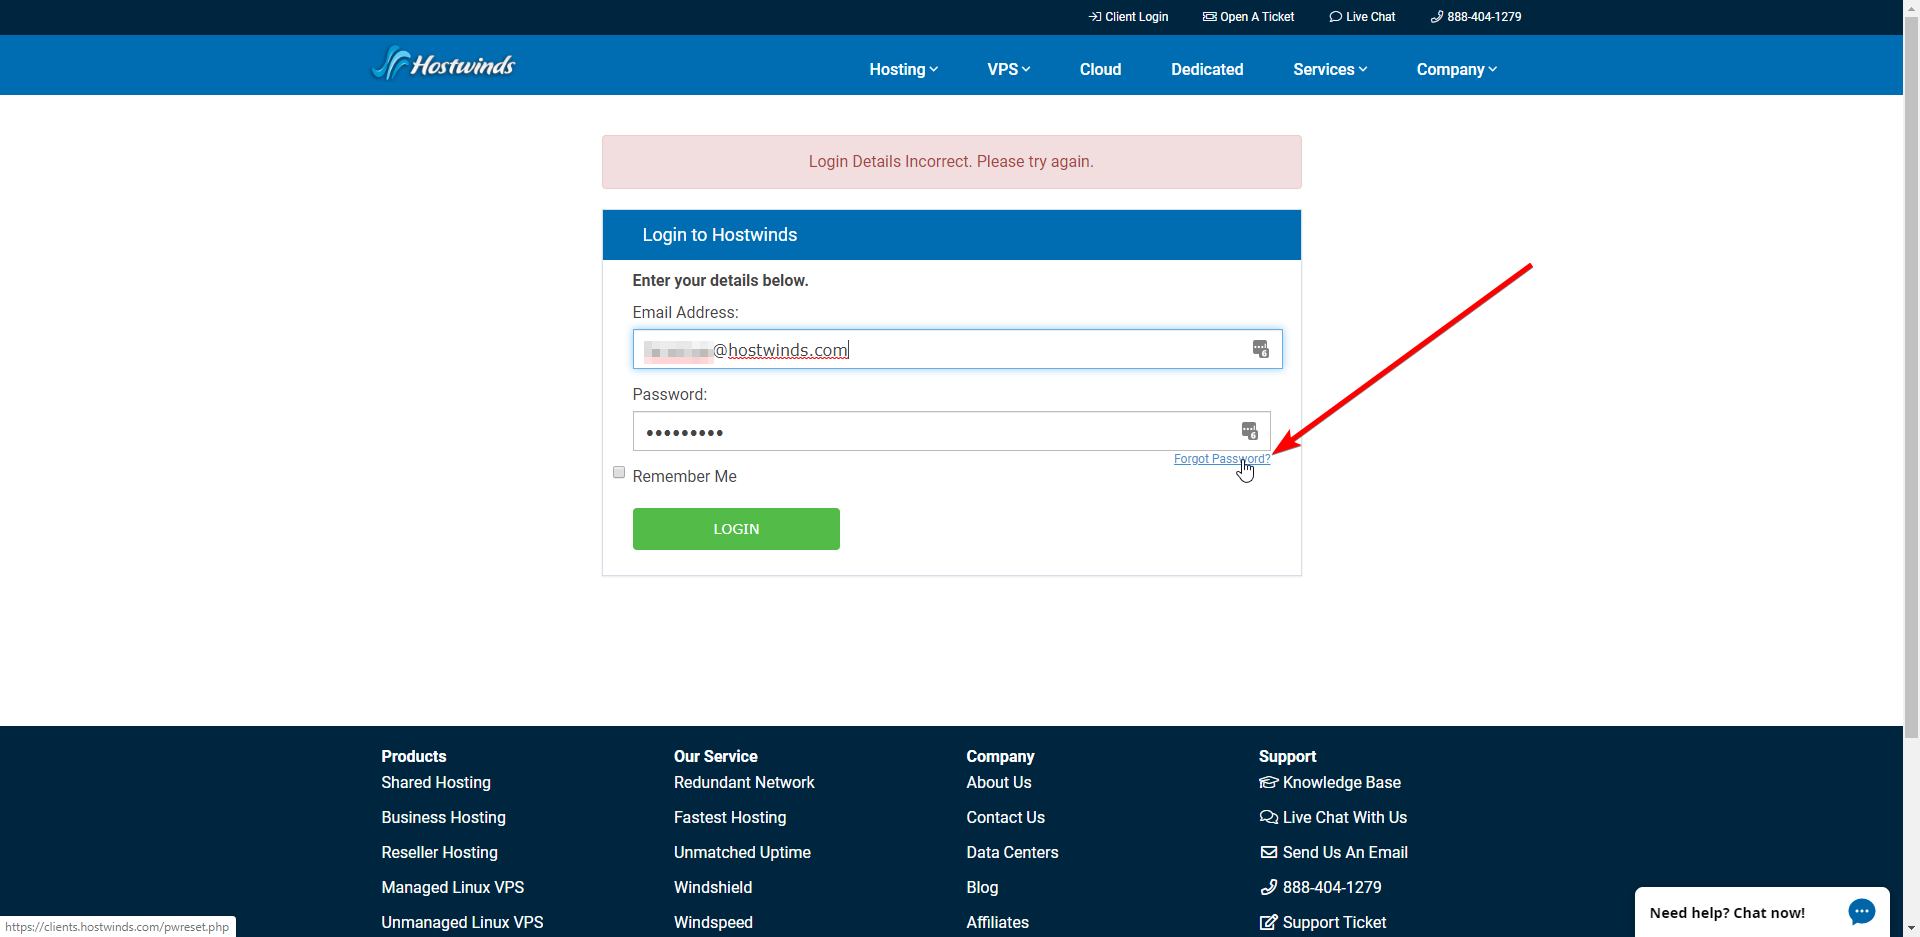Image resolution: width=1920 pixels, height=937 pixels.
Task: Click the Password input field
Action: (951, 431)
